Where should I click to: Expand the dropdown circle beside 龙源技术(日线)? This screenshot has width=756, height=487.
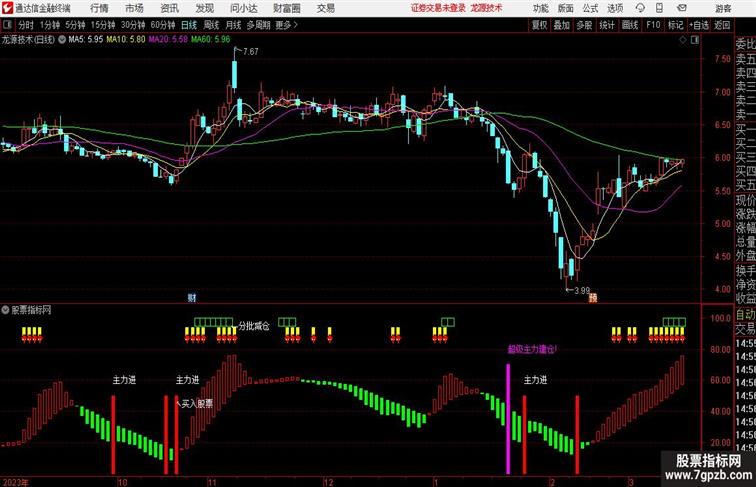(62, 40)
